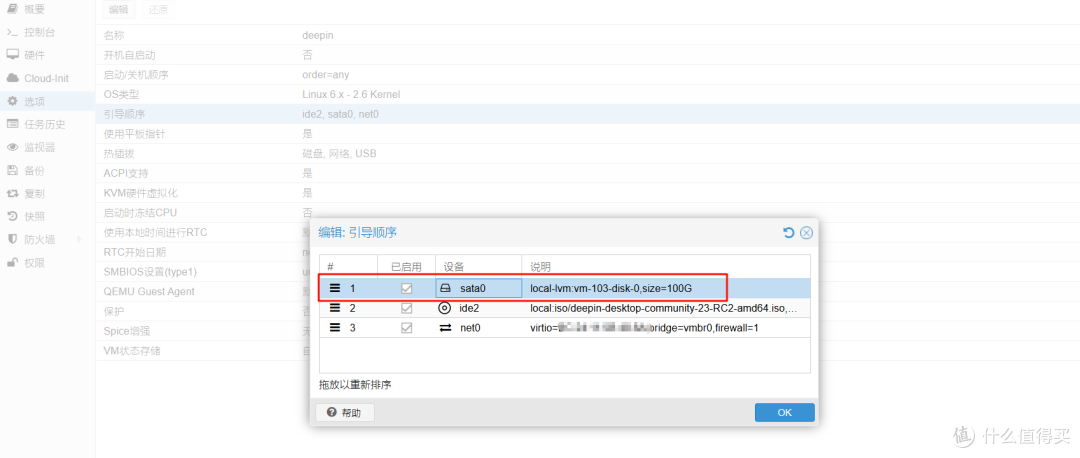Click the 设备 column header
This screenshot has height=458, width=1080.
[478, 267]
